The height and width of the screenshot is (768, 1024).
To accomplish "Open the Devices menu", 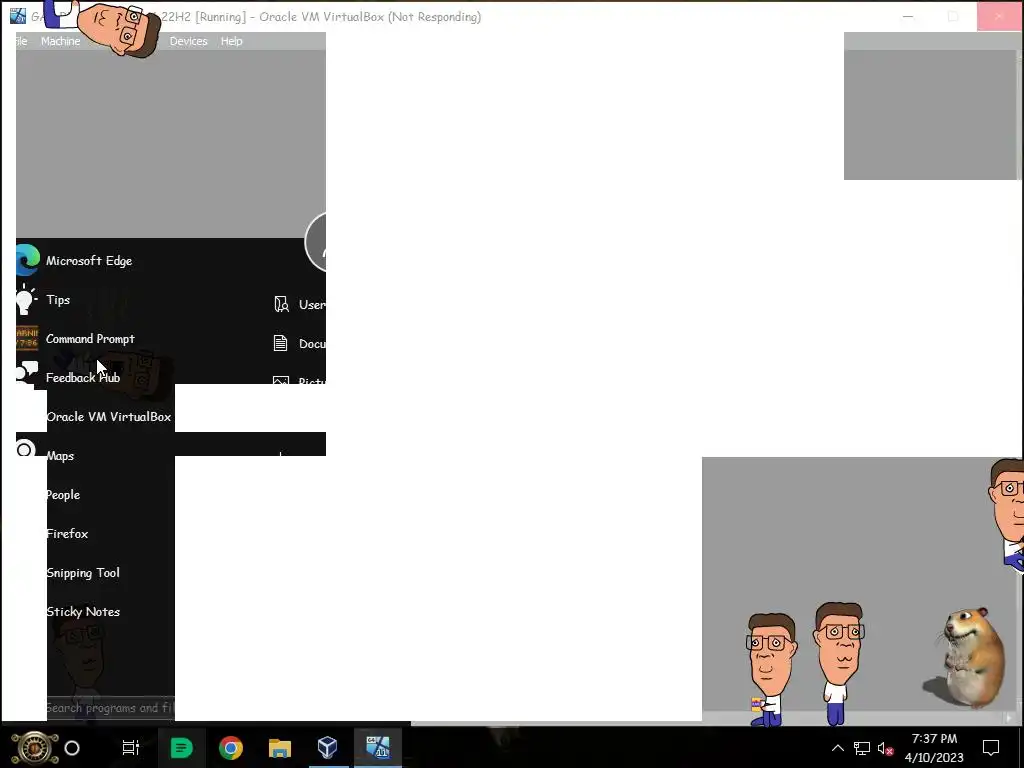I will [188, 41].
